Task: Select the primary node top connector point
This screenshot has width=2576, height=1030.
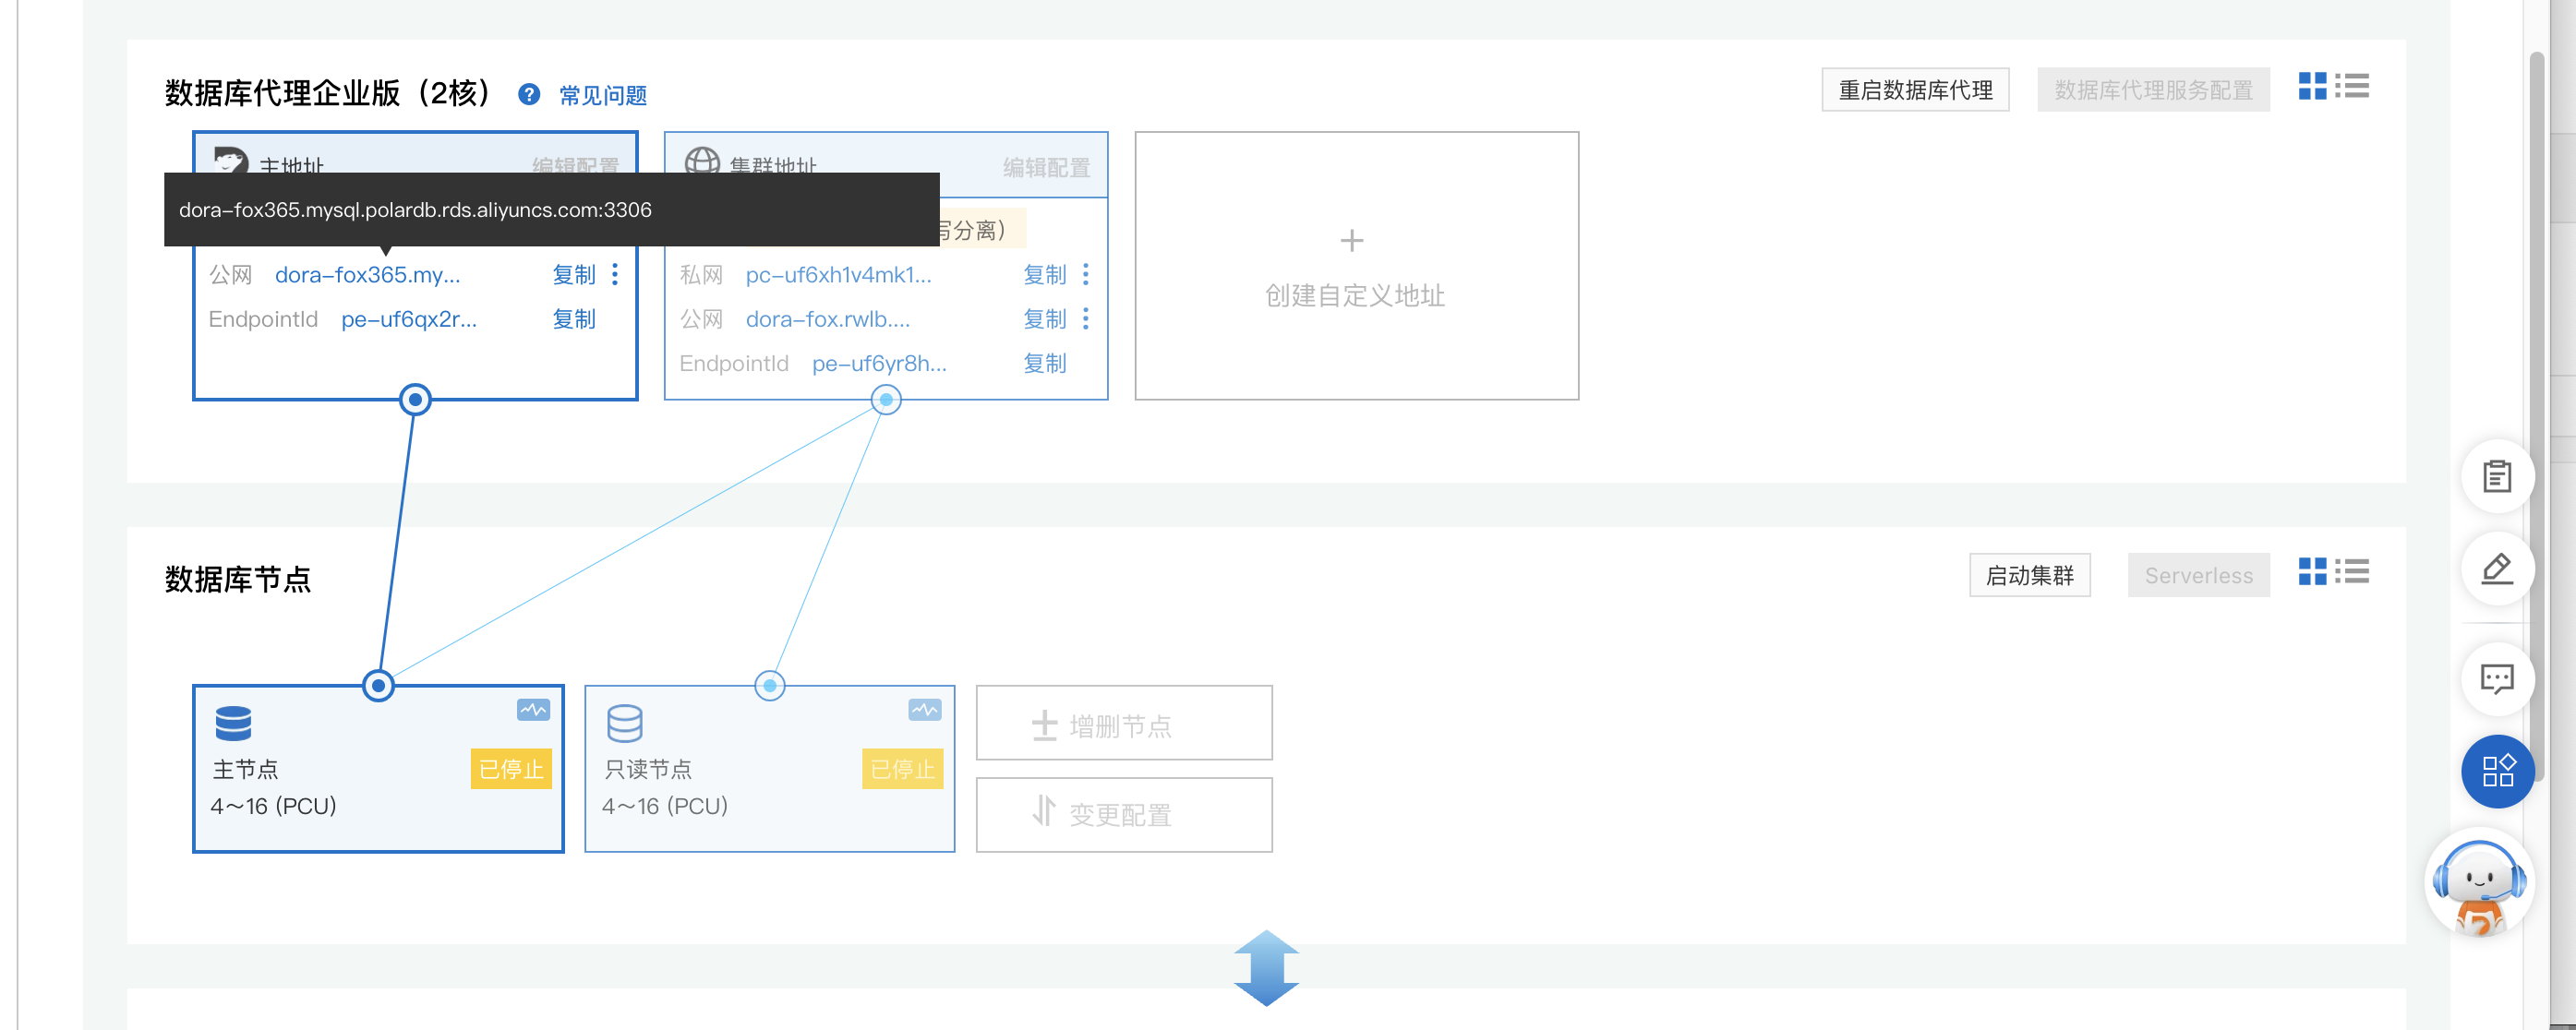Action: [x=378, y=685]
